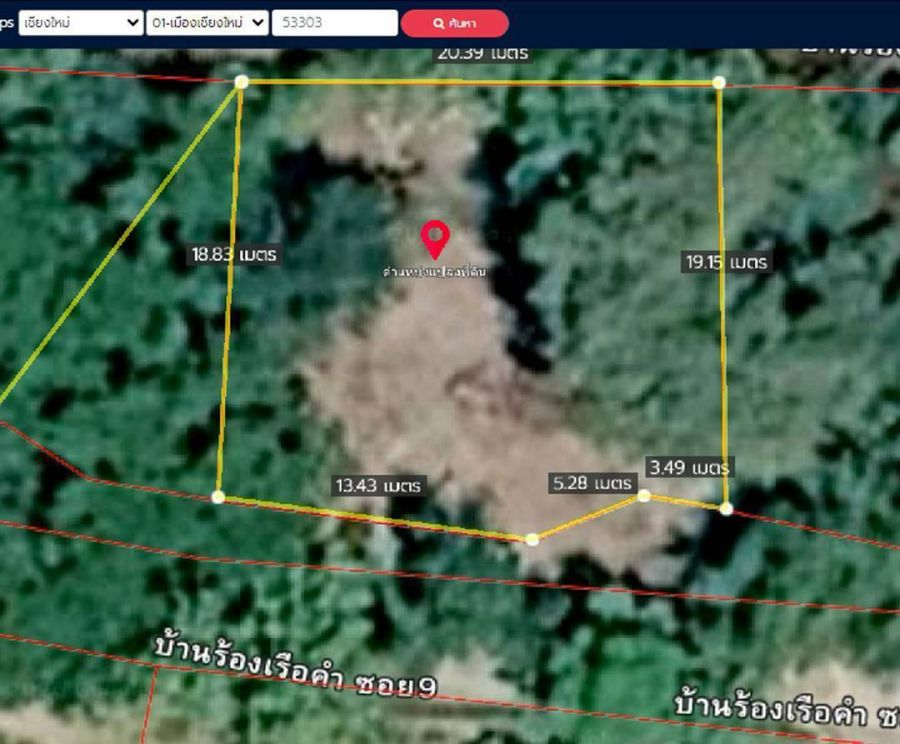Click the top-left parcel corner vertex
900x744 pixels.
point(242,82)
